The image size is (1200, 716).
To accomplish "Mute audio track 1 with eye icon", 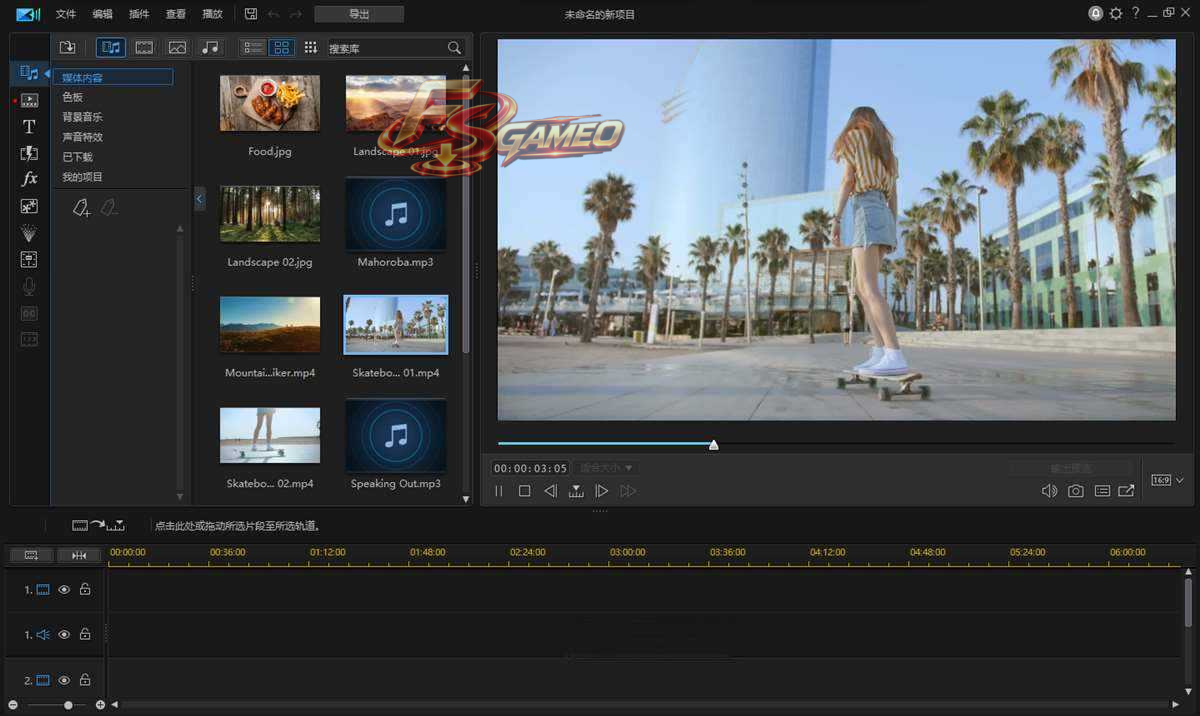I will pos(64,634).
